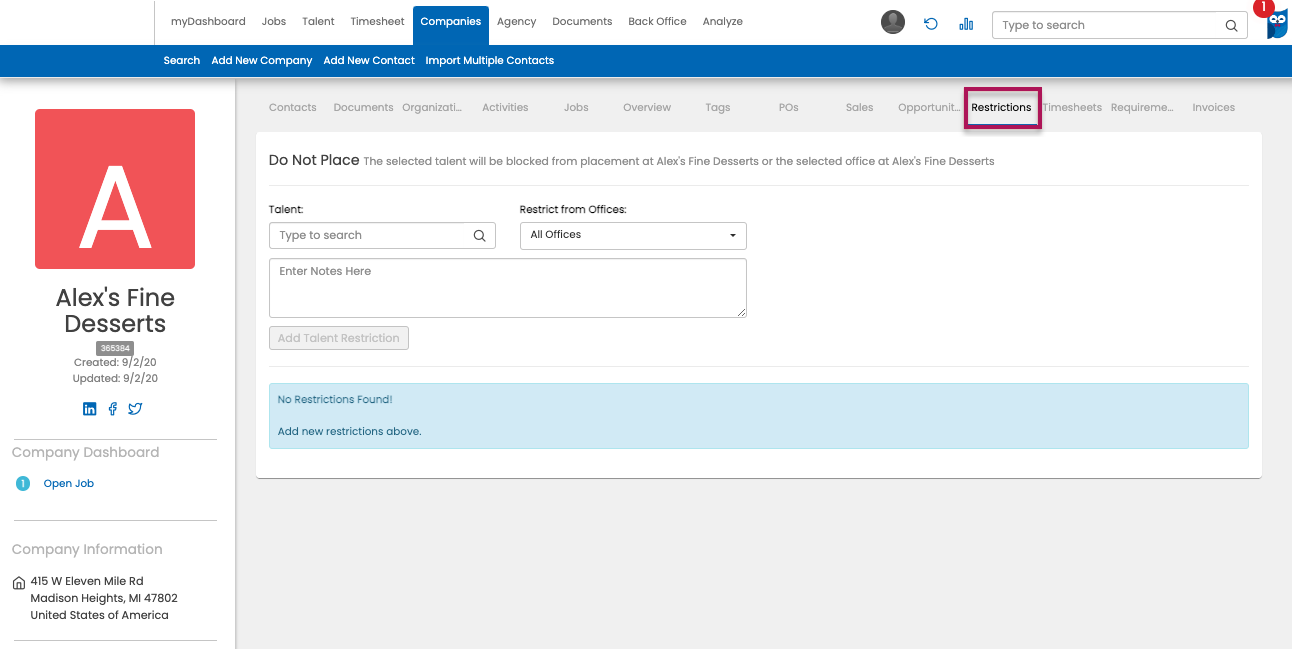
Task: Open the owl notifications icon
Action: 1277,23
